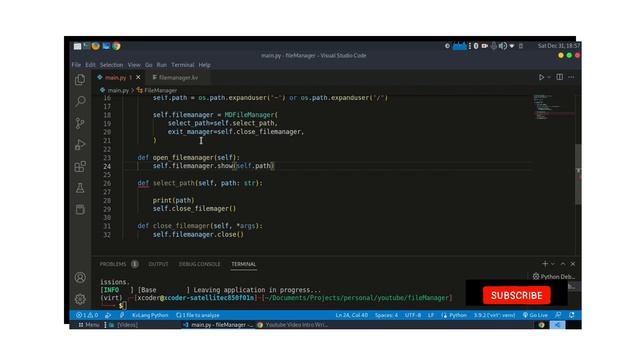The image size is (640, 360).
Task: Run the Python file with play button
Action: 541,77
